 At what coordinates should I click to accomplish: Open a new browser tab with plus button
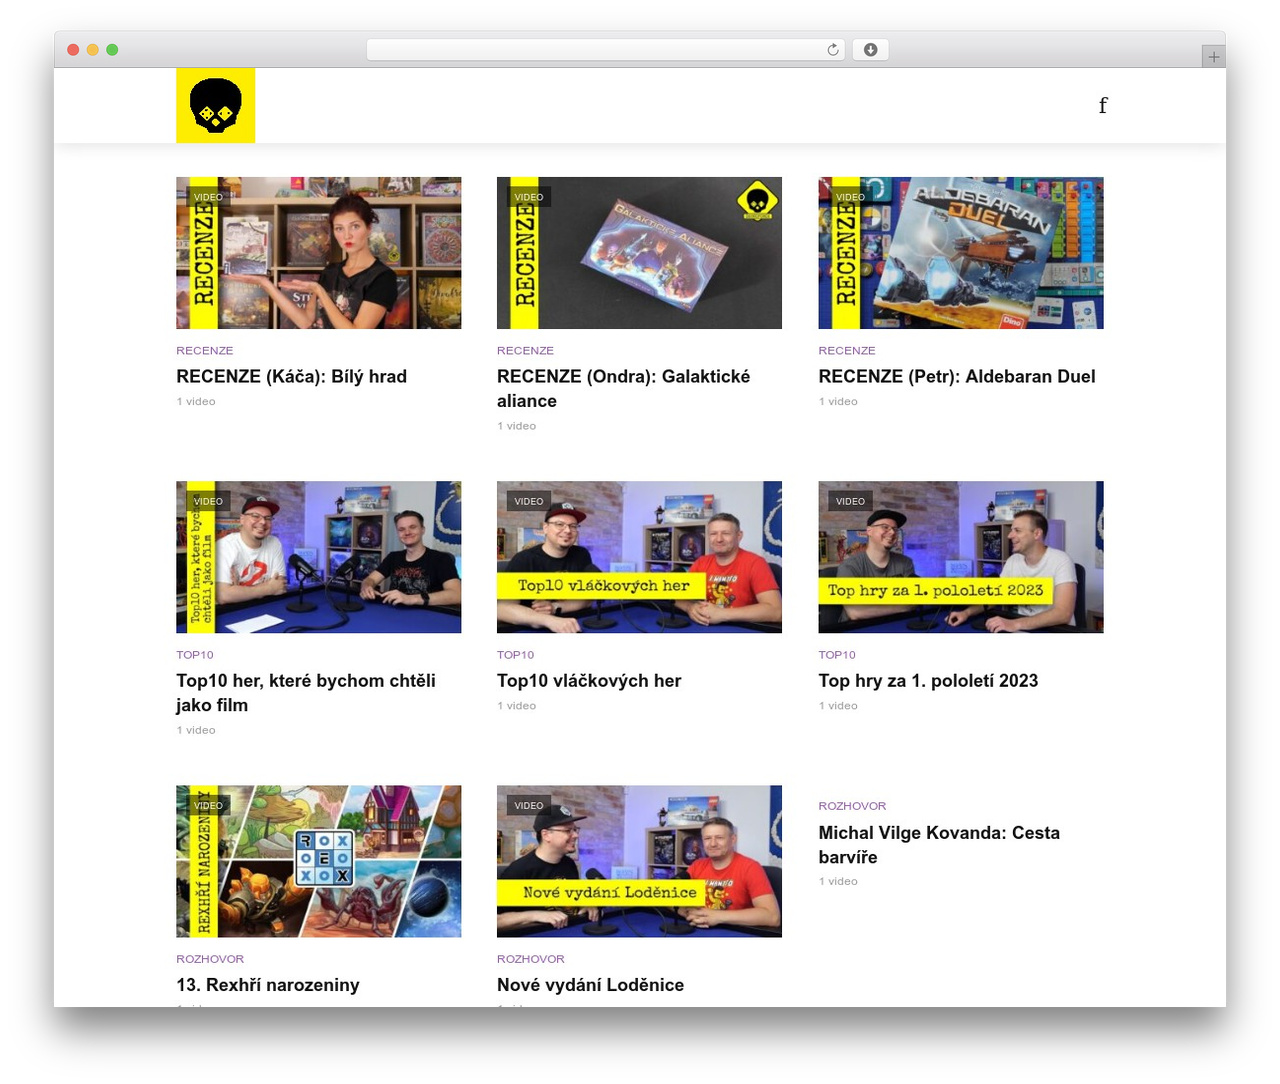point(1213,57)
